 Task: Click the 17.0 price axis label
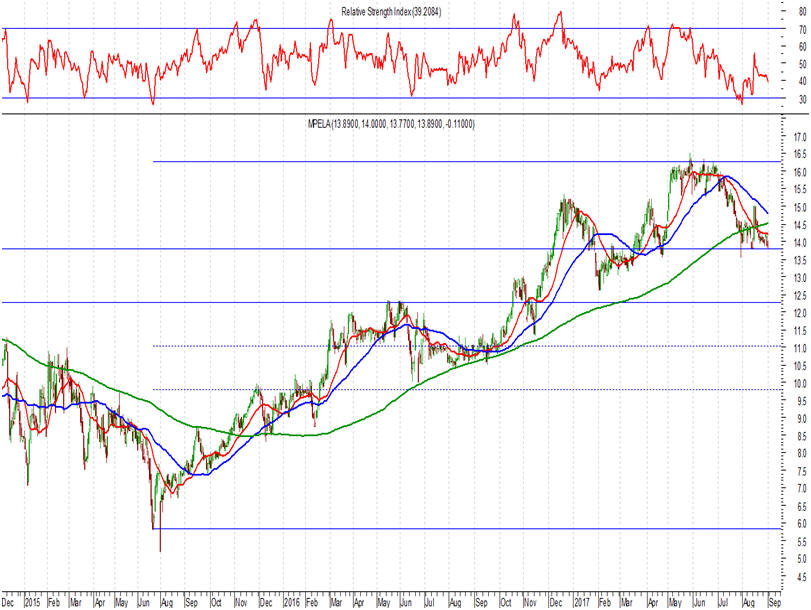800,137
